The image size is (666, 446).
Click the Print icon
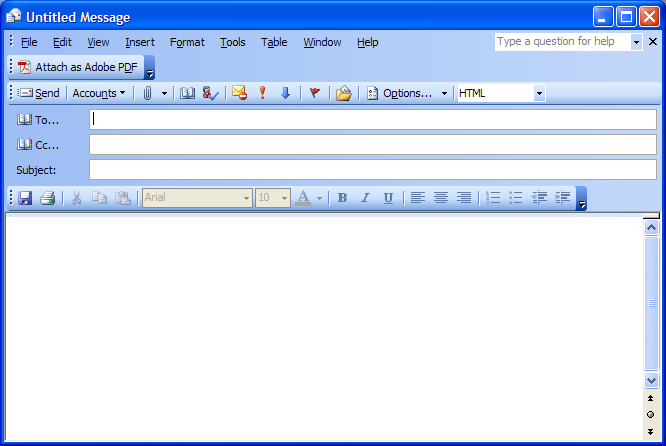pos(48,198)
